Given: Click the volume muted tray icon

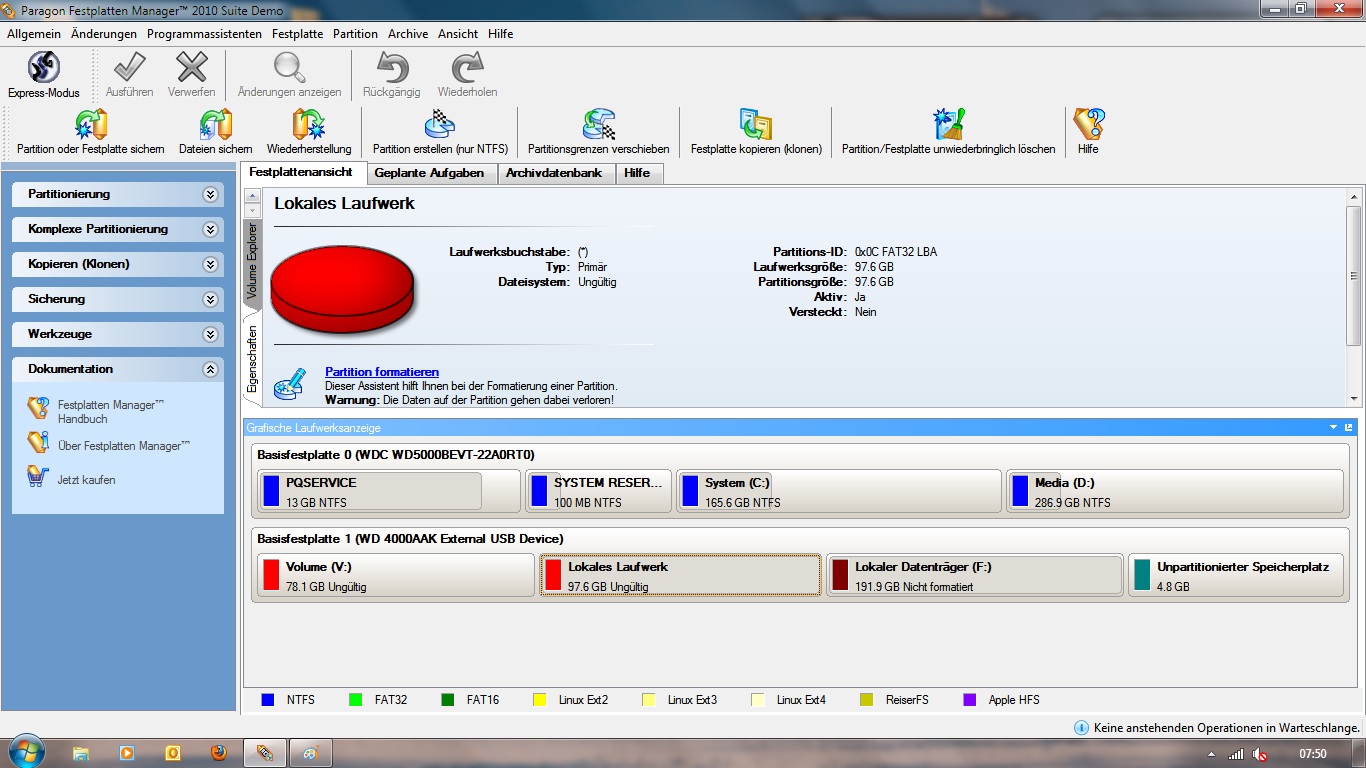Looking at the screenshot, I should tap(1261, 754).
